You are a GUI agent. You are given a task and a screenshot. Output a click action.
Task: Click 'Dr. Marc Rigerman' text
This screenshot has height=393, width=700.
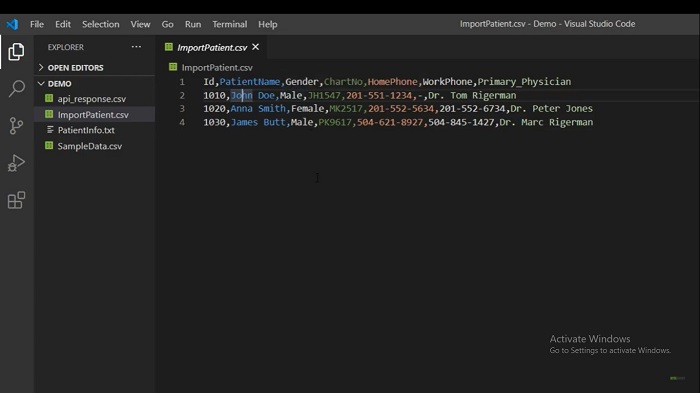546,122
